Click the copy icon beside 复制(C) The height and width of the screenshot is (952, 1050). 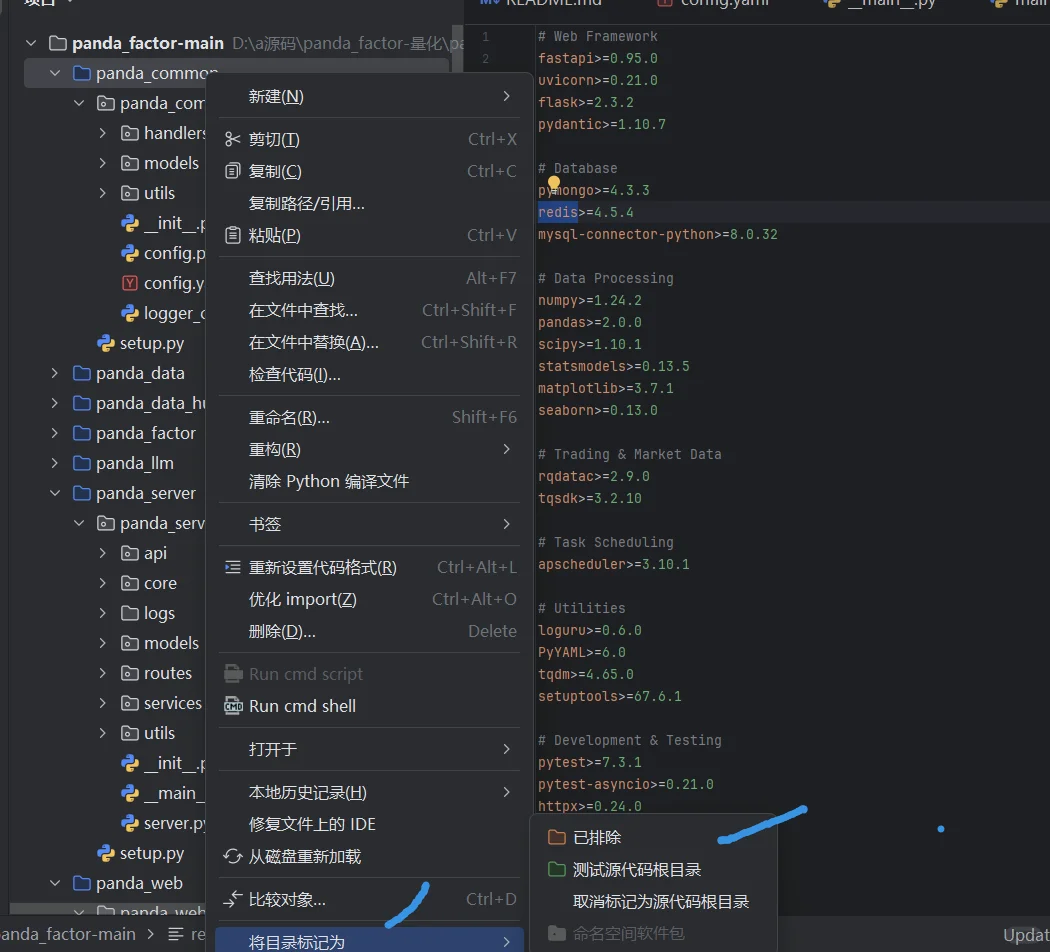(232, 171)
